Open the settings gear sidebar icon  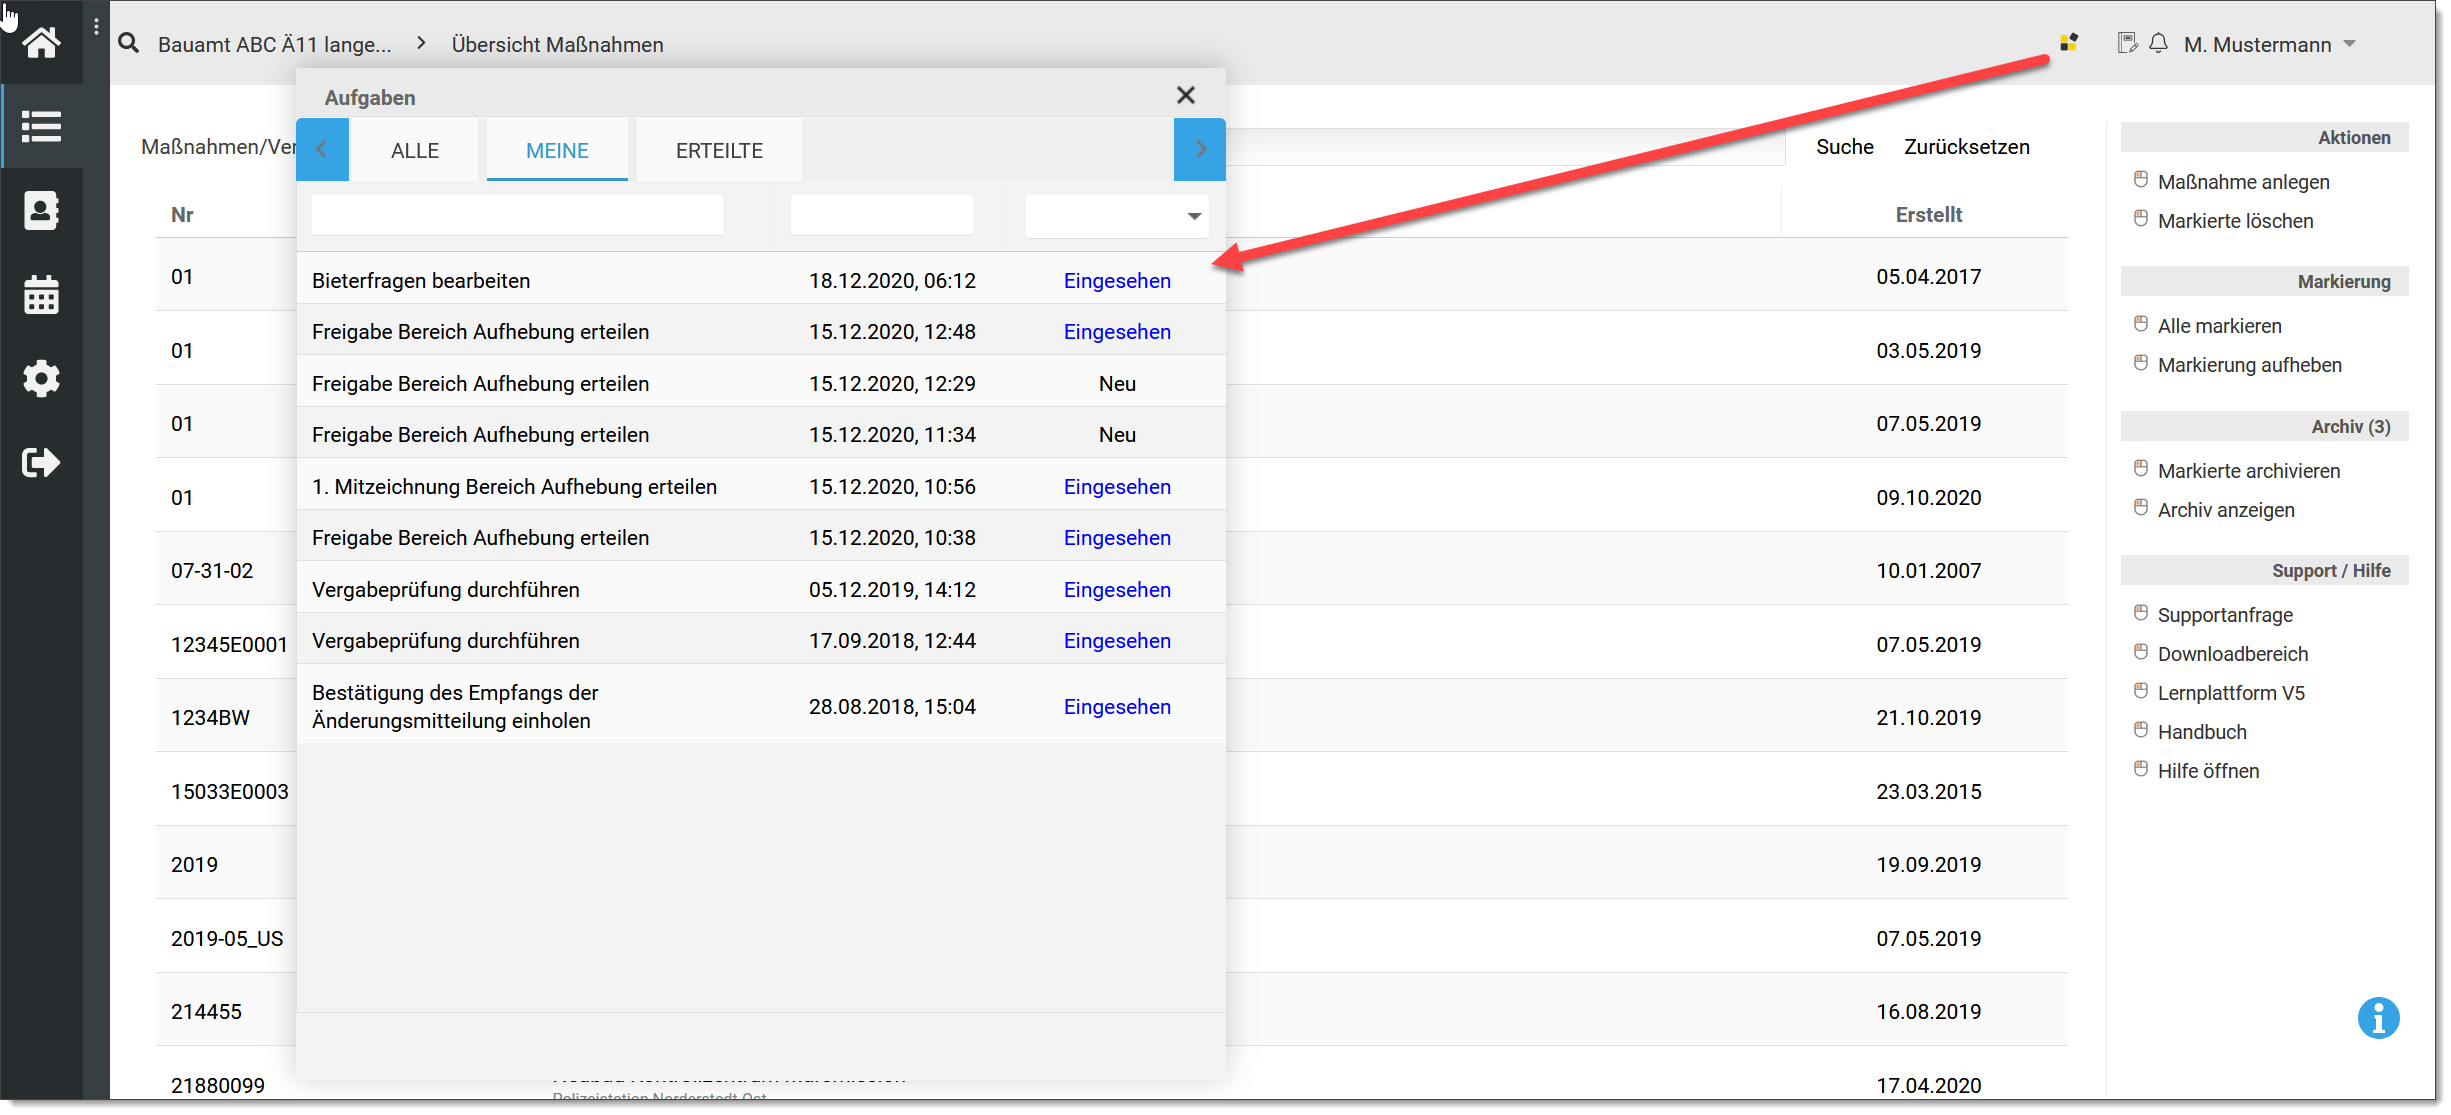tap(41, 379)
